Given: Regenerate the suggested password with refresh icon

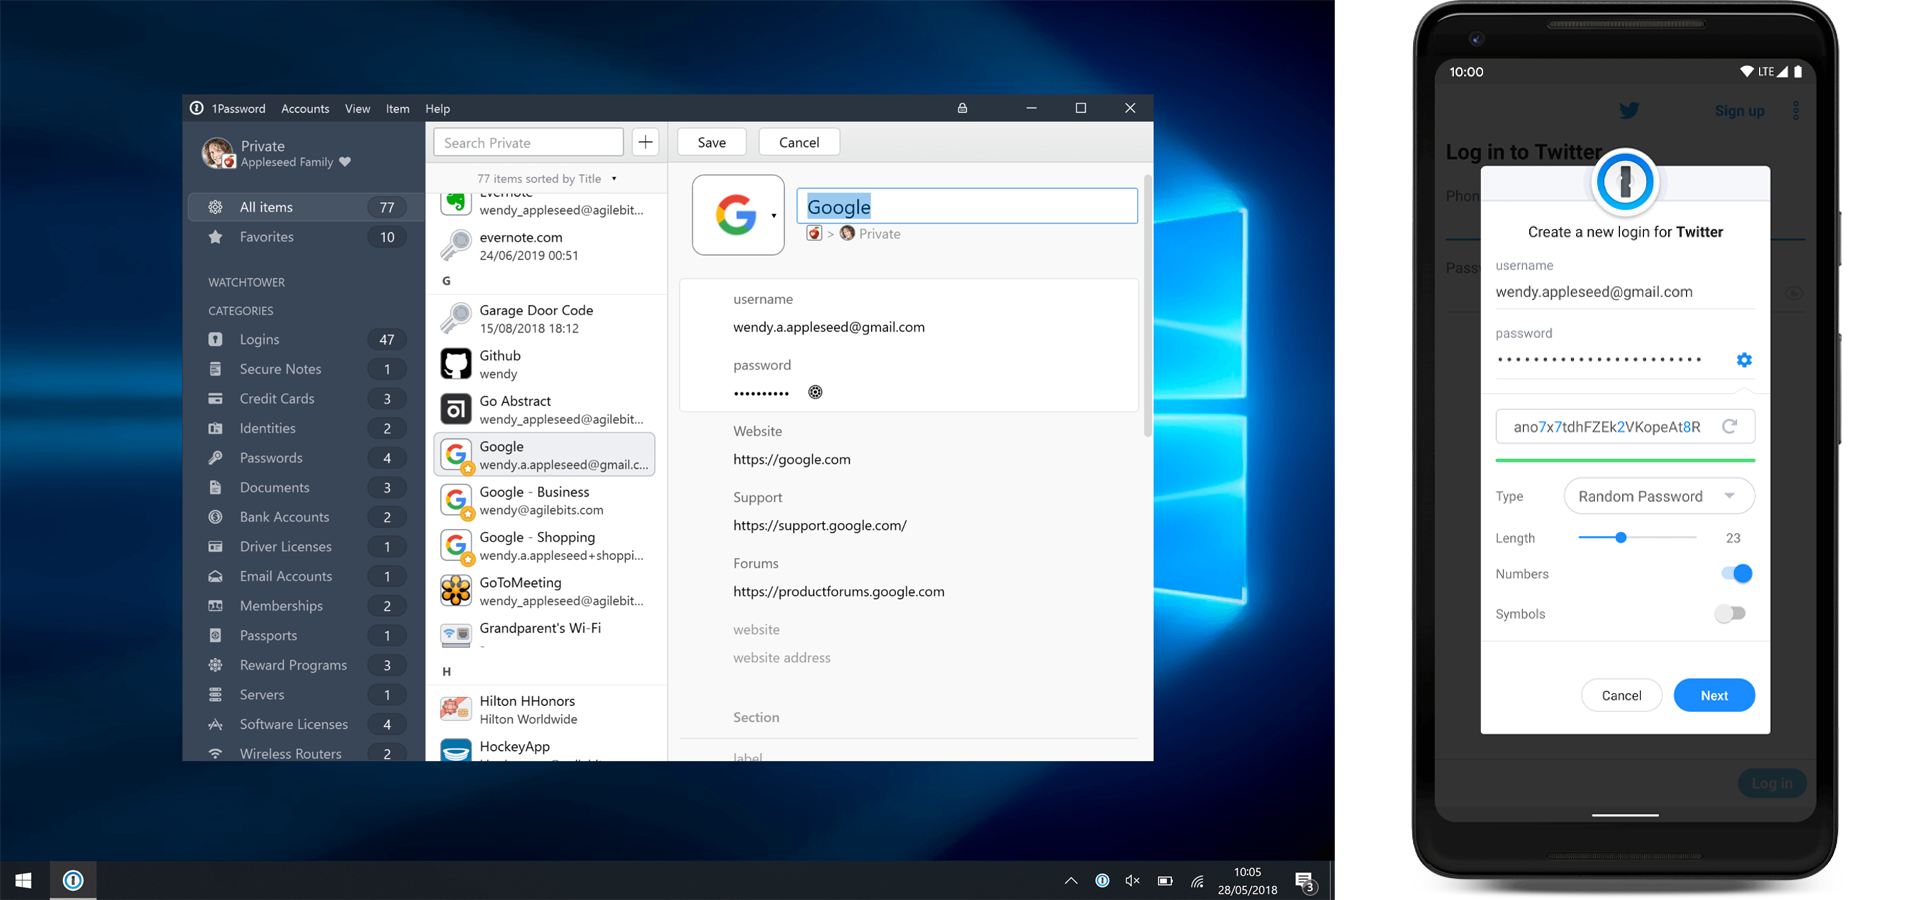Looking at the screenshot, I should tap(1730, 427).
